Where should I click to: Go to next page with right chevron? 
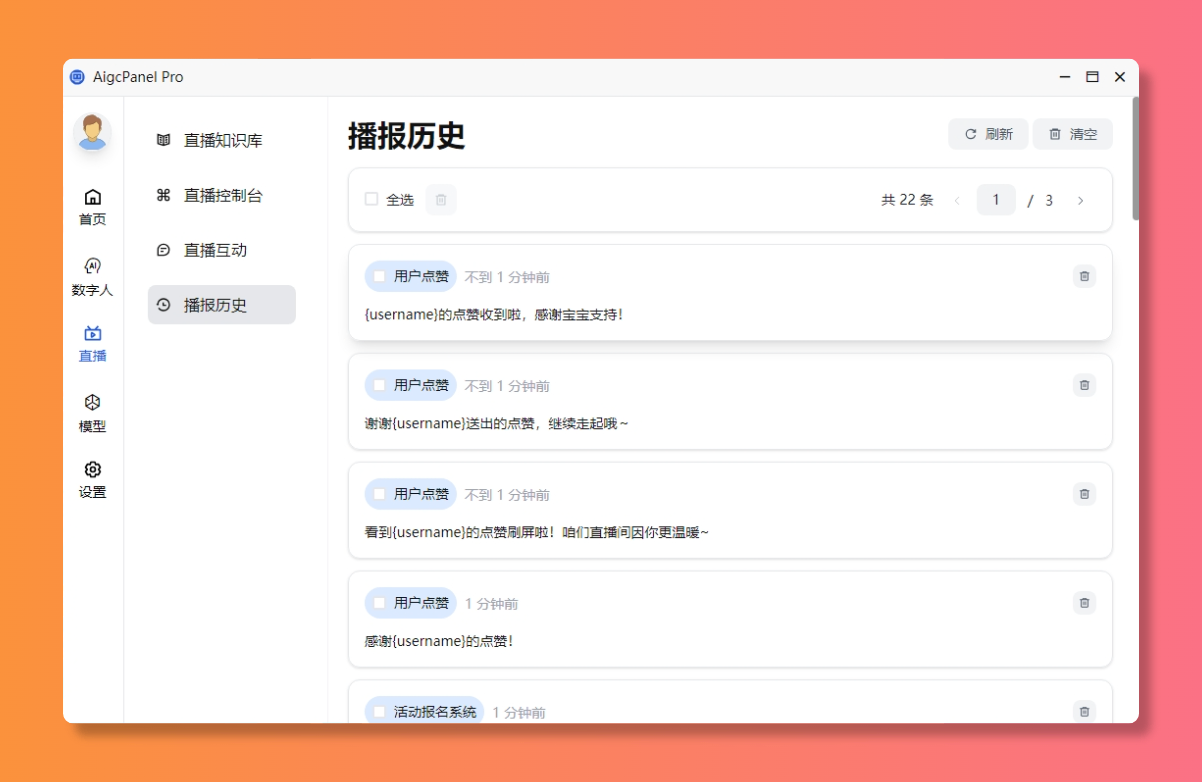click(x=1080, y=200)
